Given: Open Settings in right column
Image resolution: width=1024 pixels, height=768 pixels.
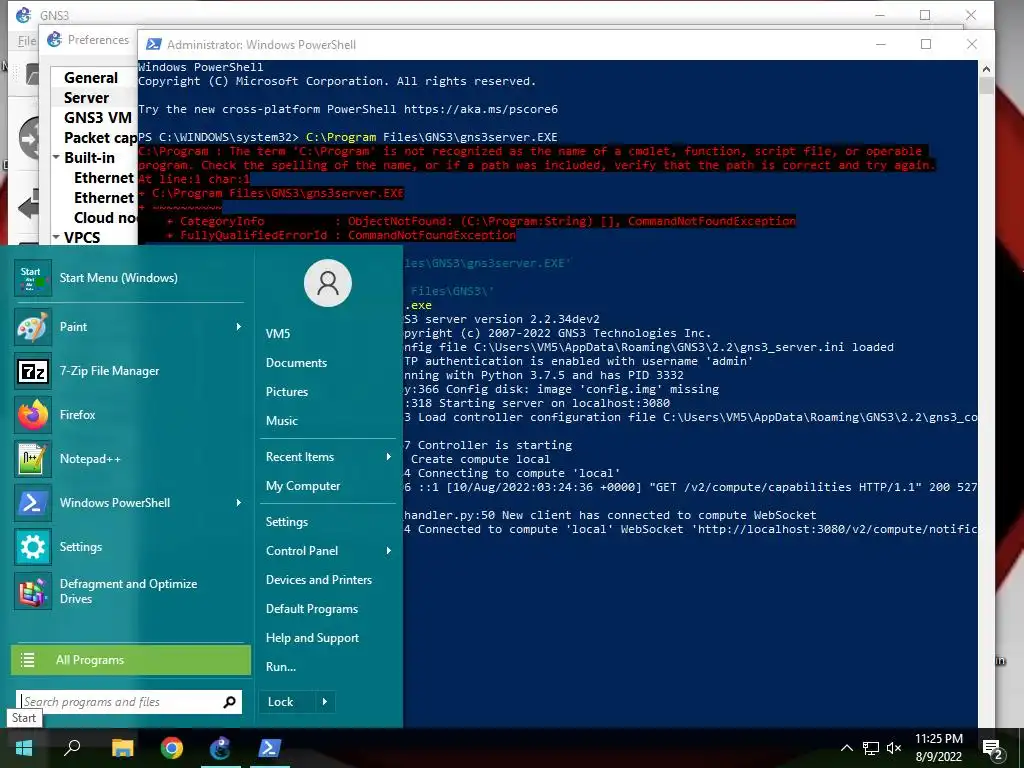Looking at the screenshot, I should (287, 522).
